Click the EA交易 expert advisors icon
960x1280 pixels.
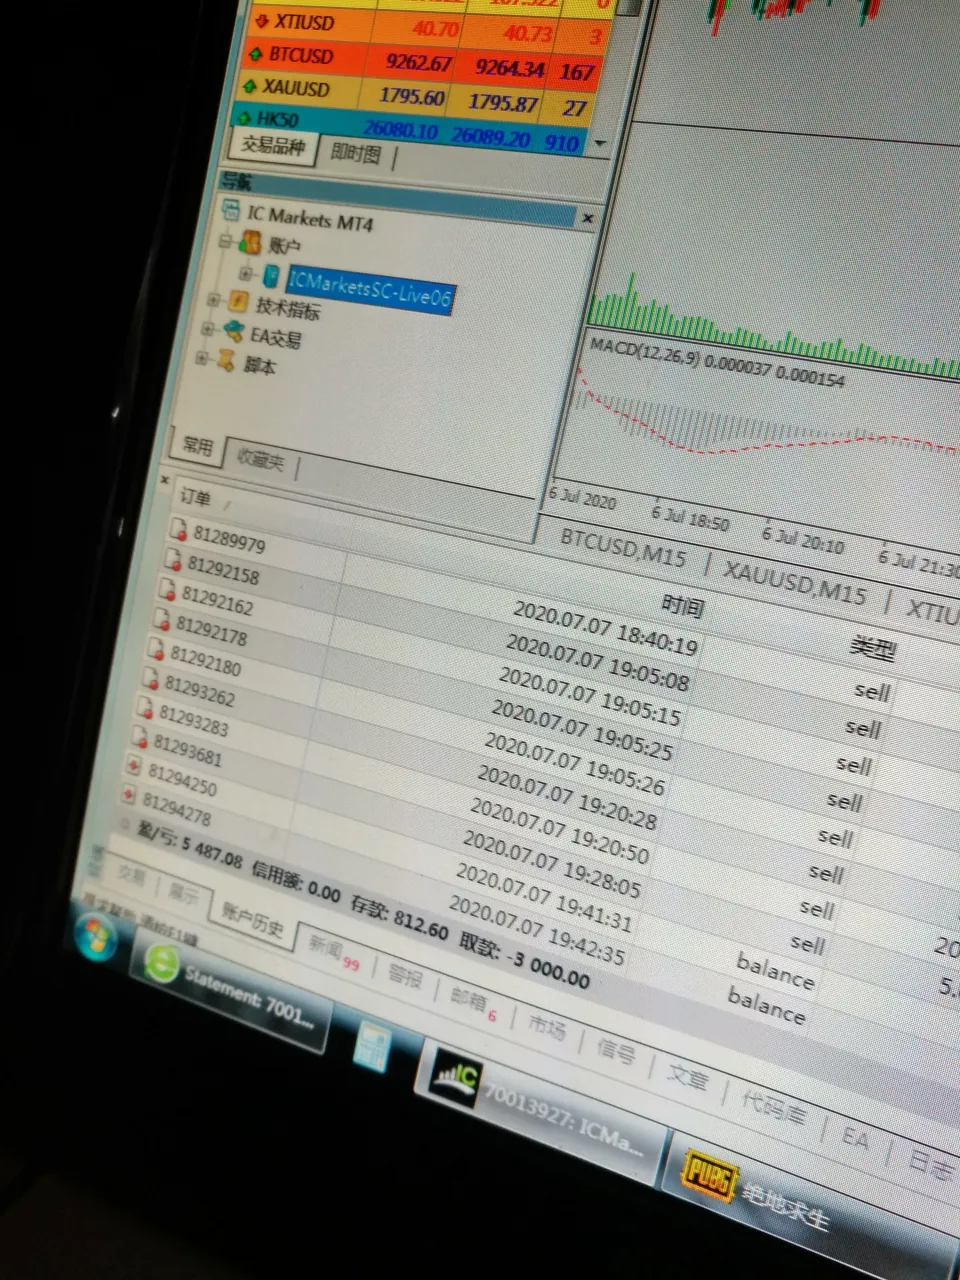click(x=233, y=330)
